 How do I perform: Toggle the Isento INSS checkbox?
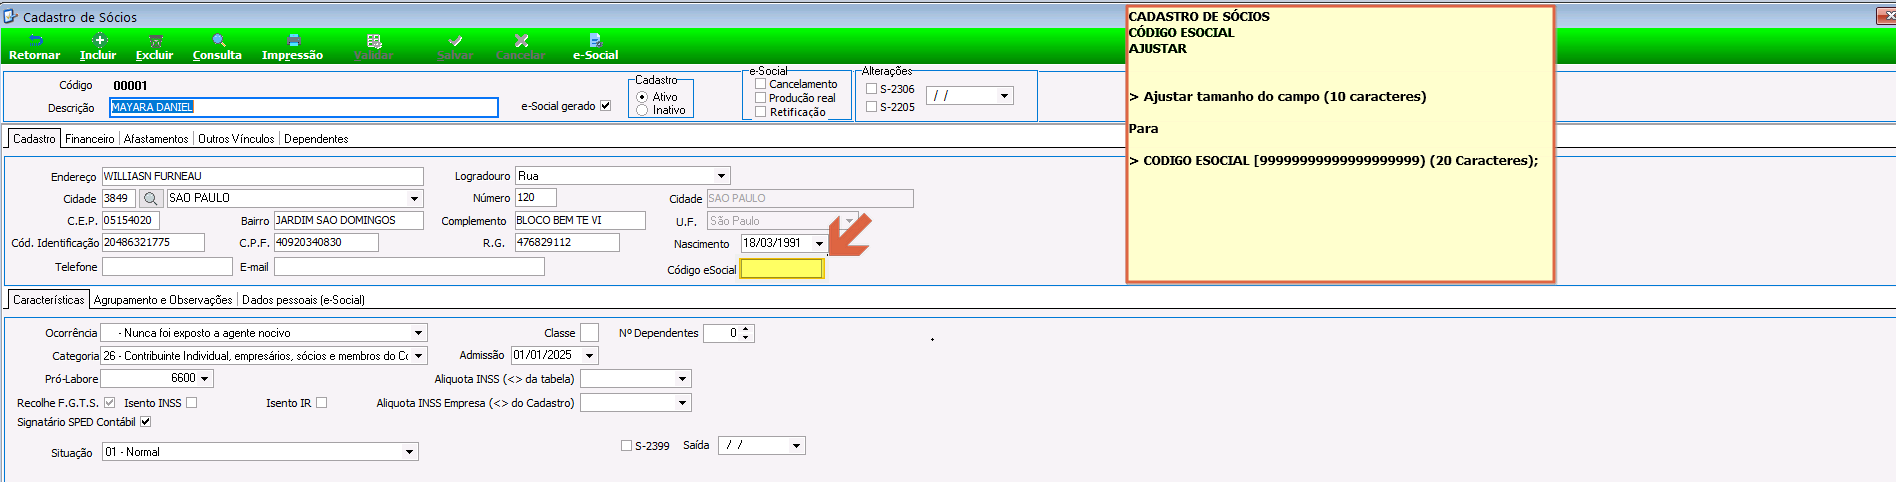(x=192, y=403)
